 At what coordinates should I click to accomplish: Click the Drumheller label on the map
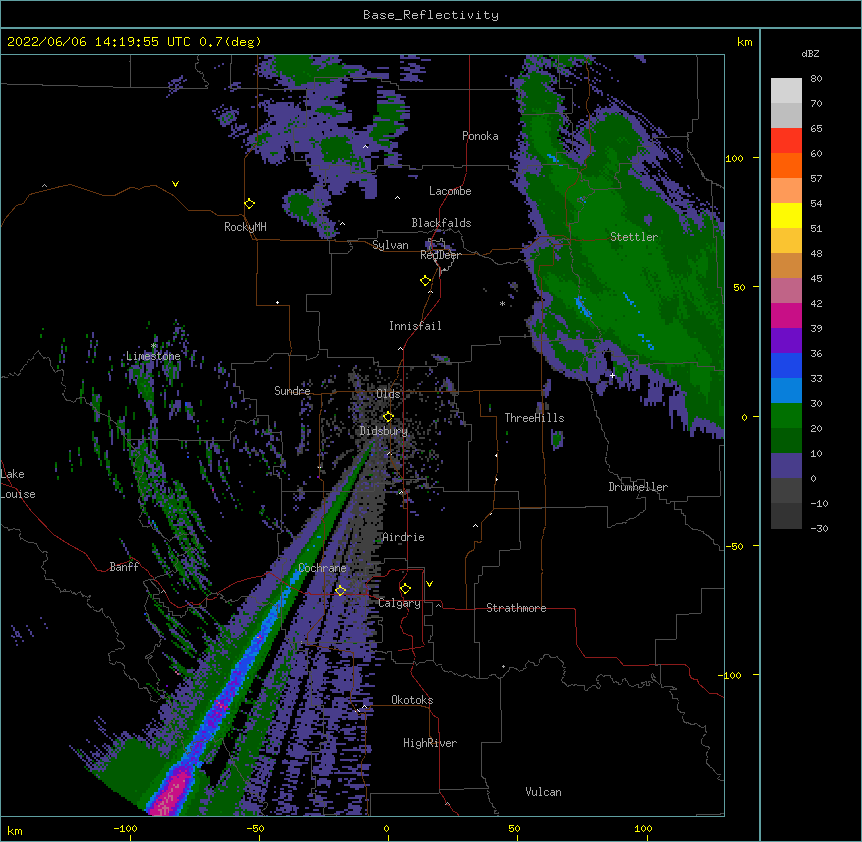point(638,487)
